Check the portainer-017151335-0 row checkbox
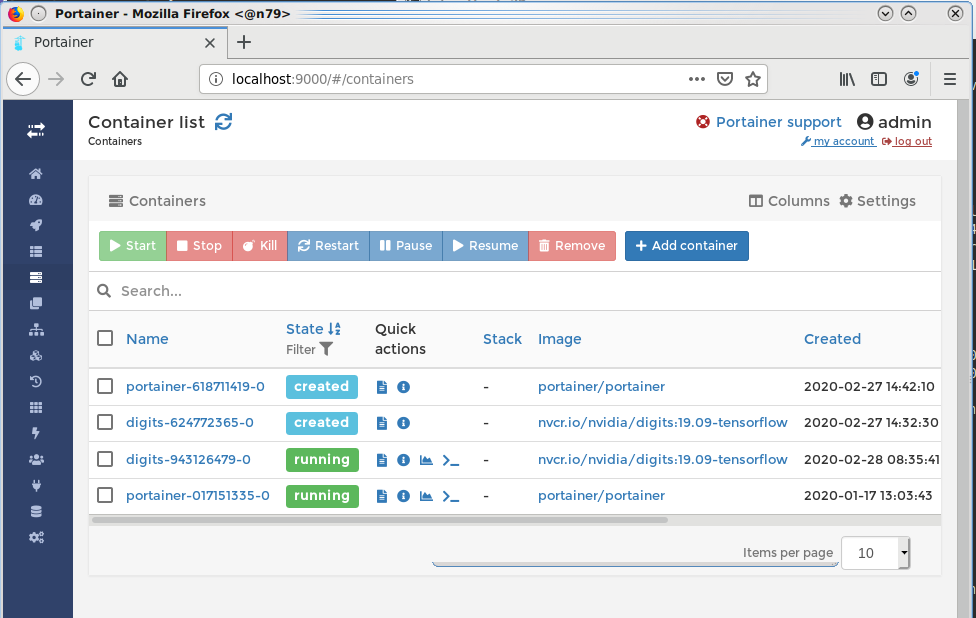This screenshot has height=618, width=976. pos(105,495)
